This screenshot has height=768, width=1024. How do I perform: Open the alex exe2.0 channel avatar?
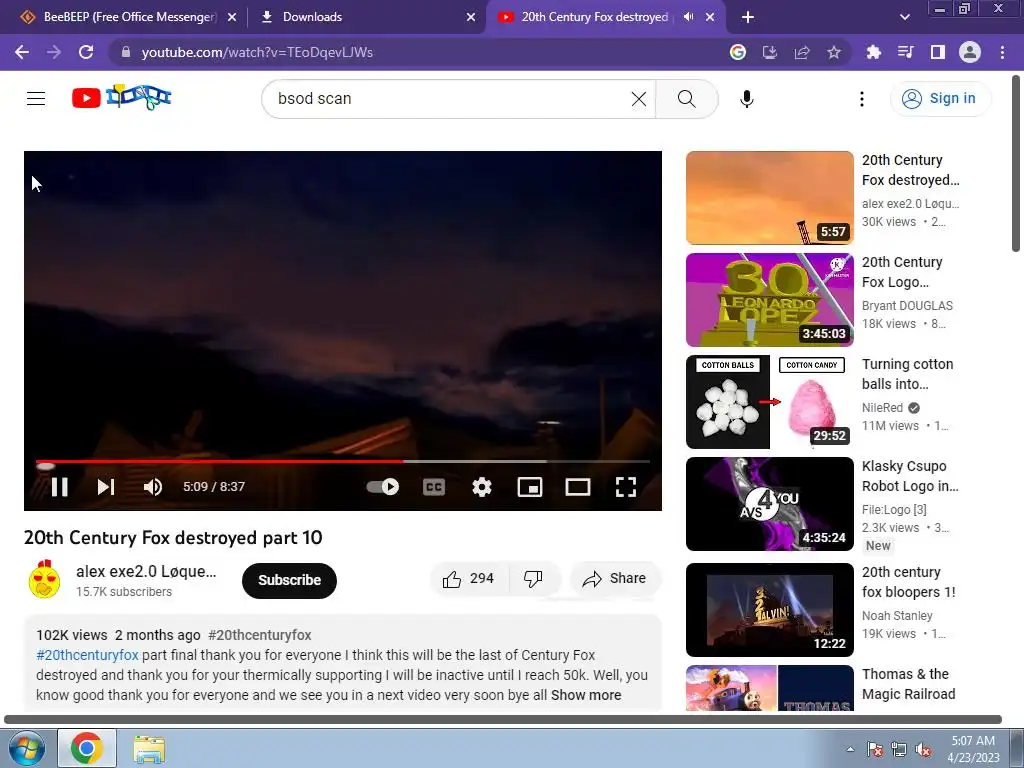pos(44,579)
